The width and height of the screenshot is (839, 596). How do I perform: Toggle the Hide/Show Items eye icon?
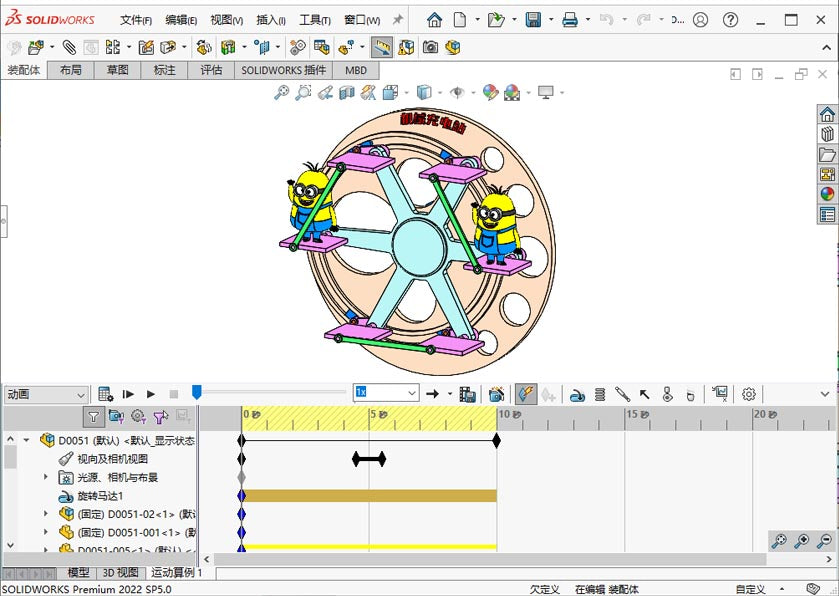point(457,93)
